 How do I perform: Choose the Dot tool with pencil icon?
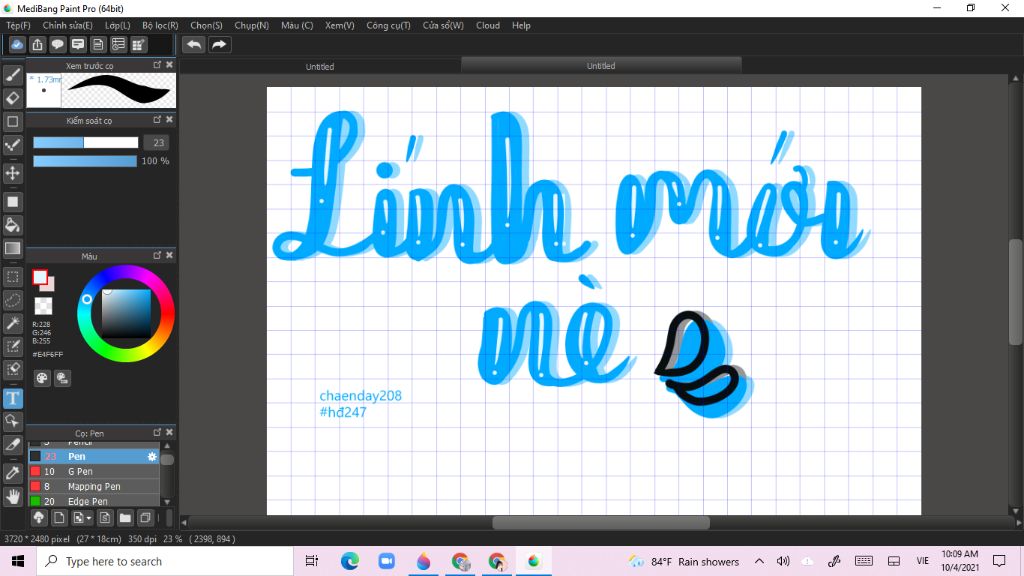12,145
